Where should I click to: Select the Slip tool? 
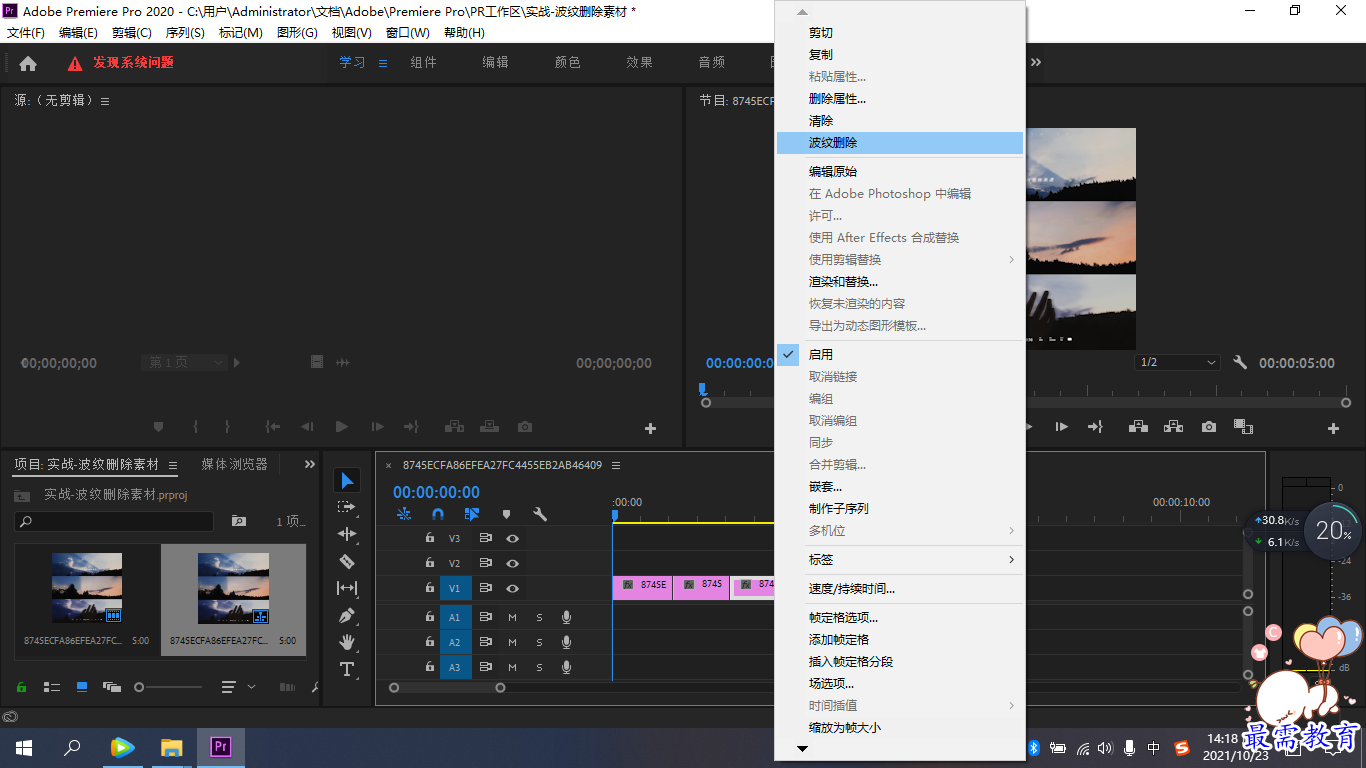[347, 588]
